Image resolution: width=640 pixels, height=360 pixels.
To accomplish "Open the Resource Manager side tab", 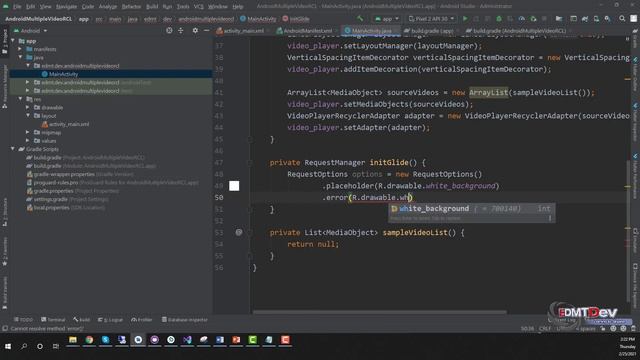I will point(4,87).
